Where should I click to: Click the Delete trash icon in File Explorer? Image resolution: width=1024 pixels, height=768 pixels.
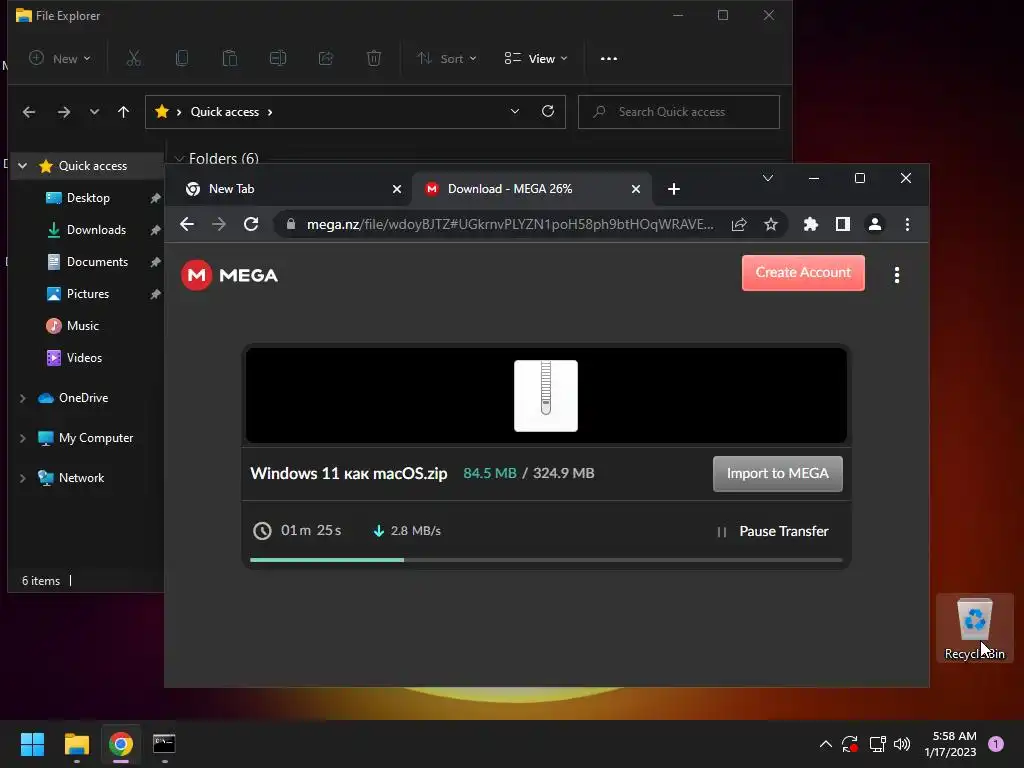(x=374, y=59)
